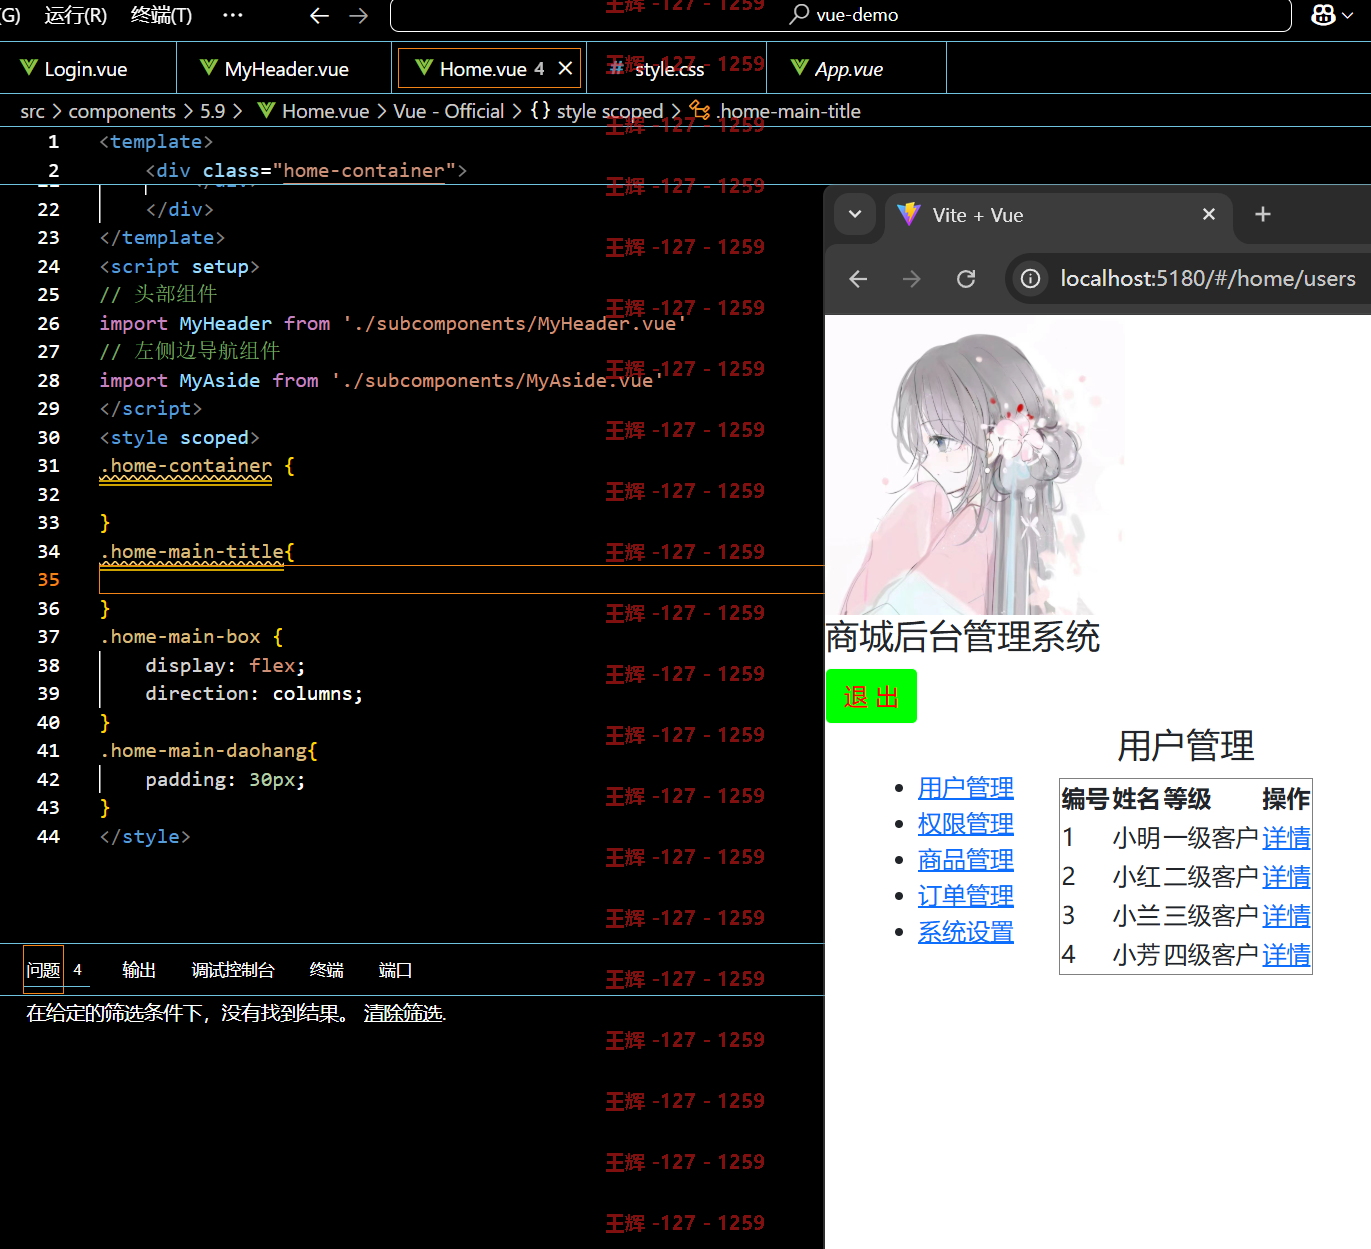Place cursor on empty line 35
This screenshot has width=1371, height=1249.
tap(460, 580)
